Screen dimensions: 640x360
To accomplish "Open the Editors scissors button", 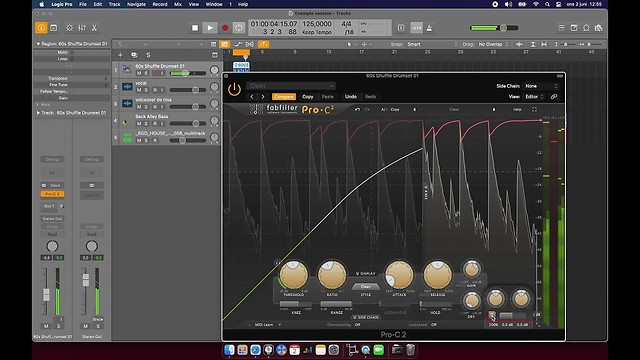I will click(x=94, y=28).
